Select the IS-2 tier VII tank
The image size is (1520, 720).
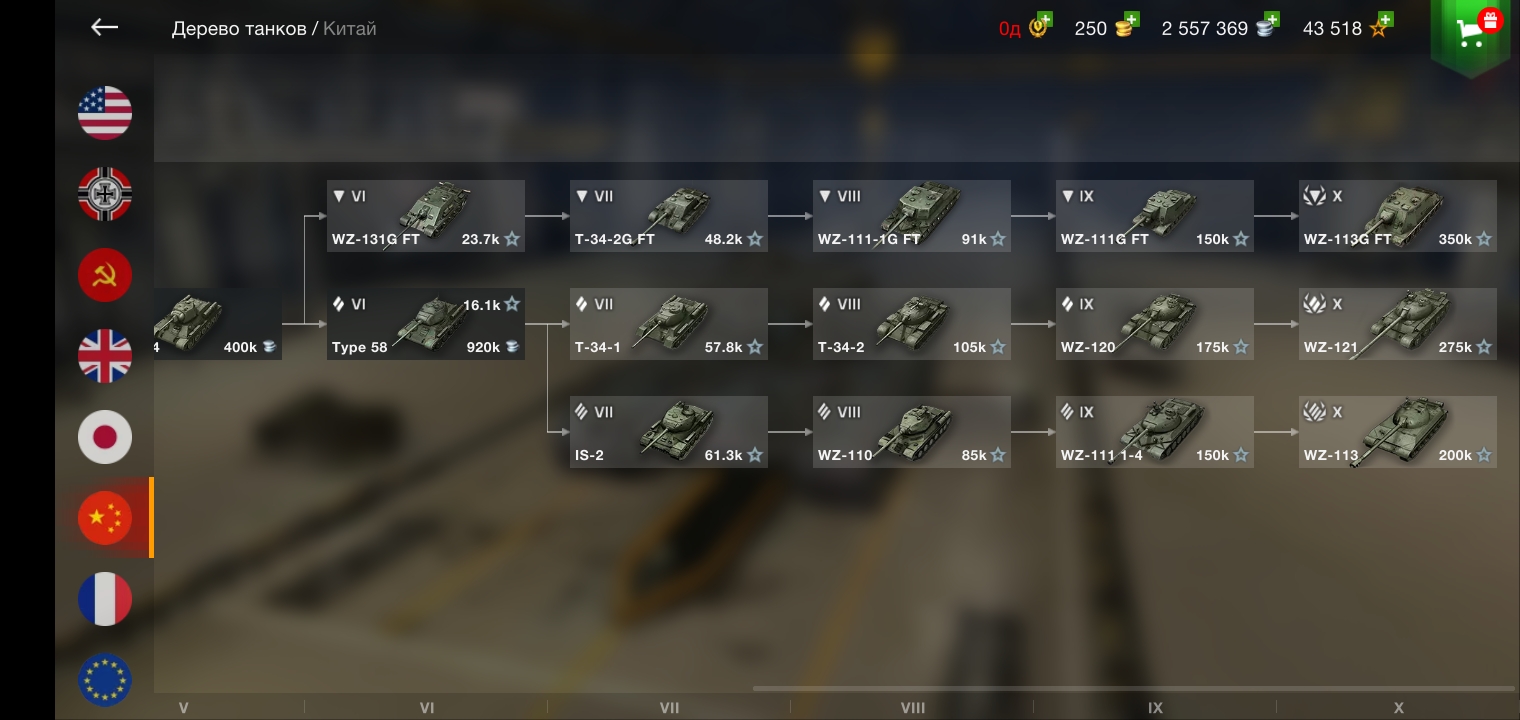(x=669, y=432)
